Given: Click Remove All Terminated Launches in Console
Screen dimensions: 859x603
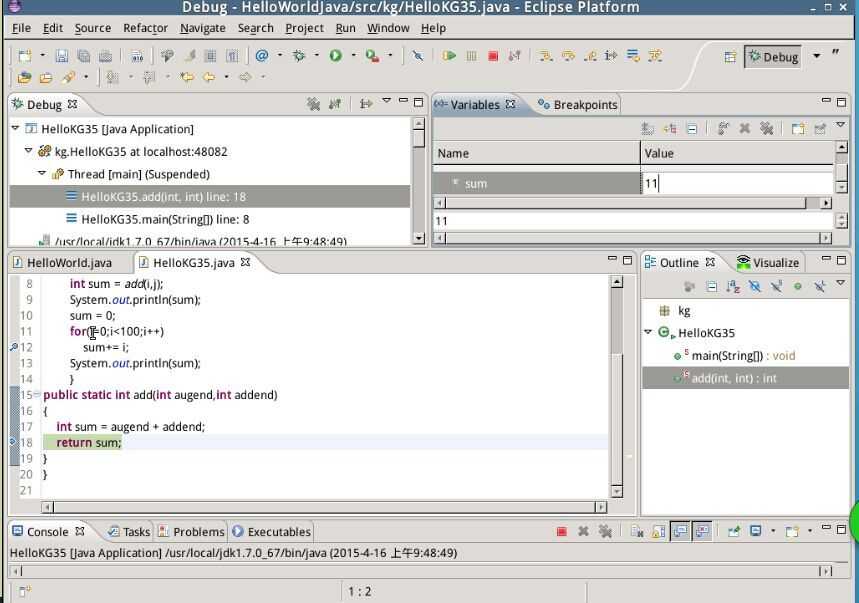Looking at the screenshot, I should [x=605, y=531].
